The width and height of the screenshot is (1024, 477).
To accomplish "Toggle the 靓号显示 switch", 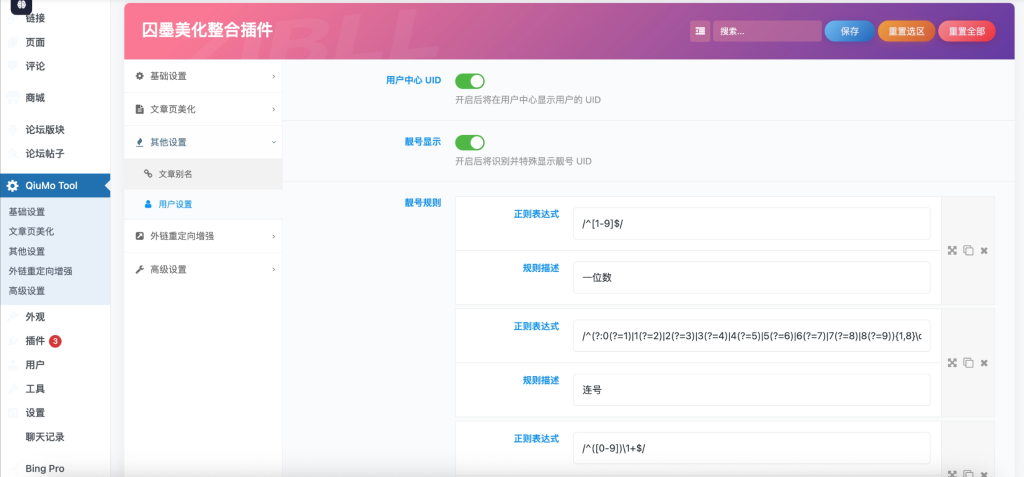I will pos(470,142).
